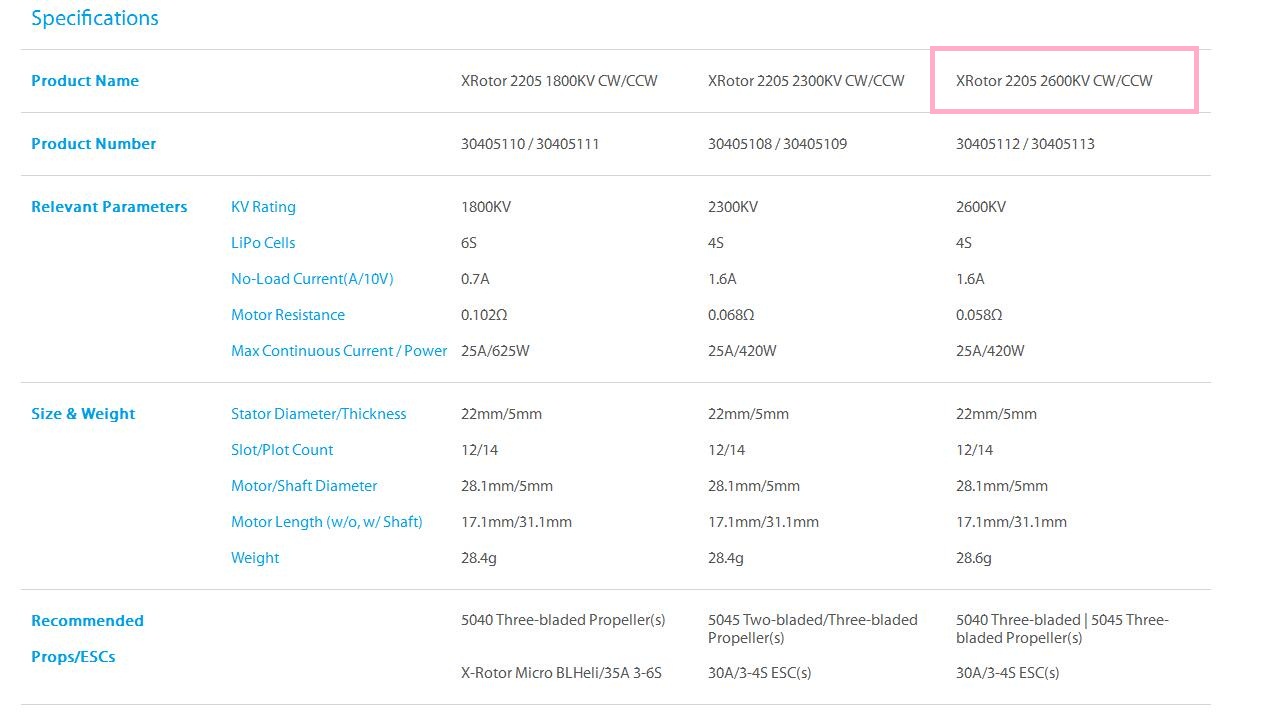The width and height of the screenshot is (1267, 712).
Task: Click the Slot/Plot Count label
Action: pyautogui.click(x=282, y=450)
